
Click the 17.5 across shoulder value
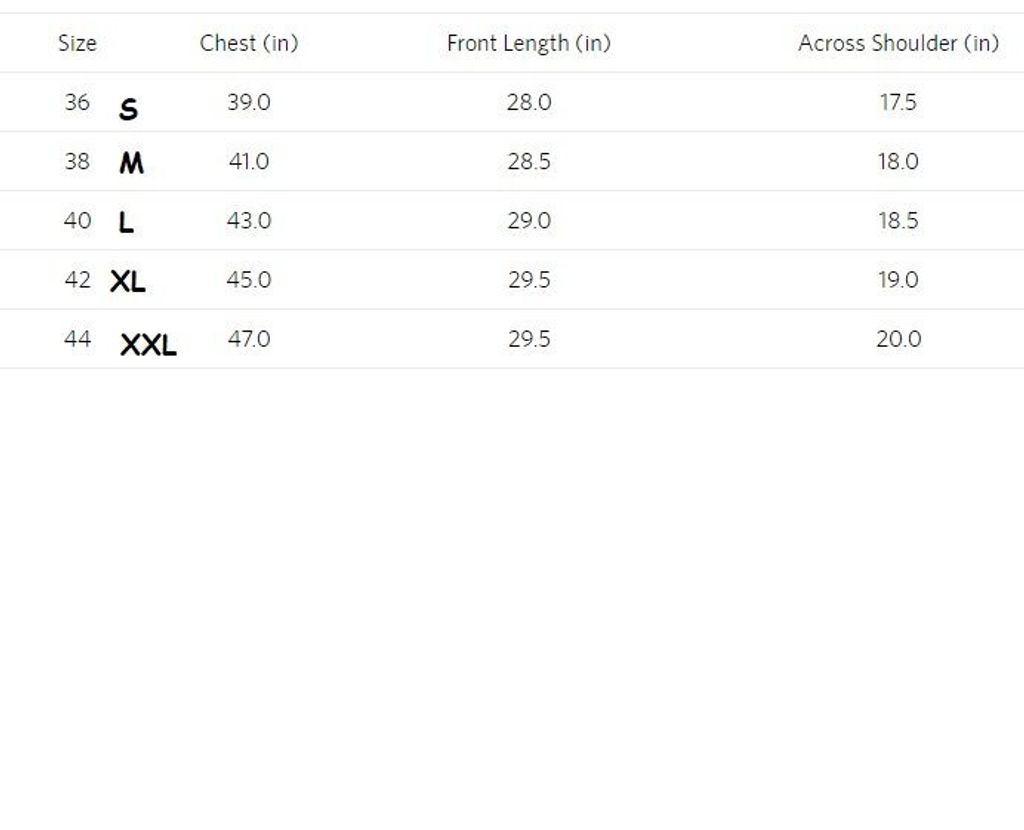click(898, 102)
